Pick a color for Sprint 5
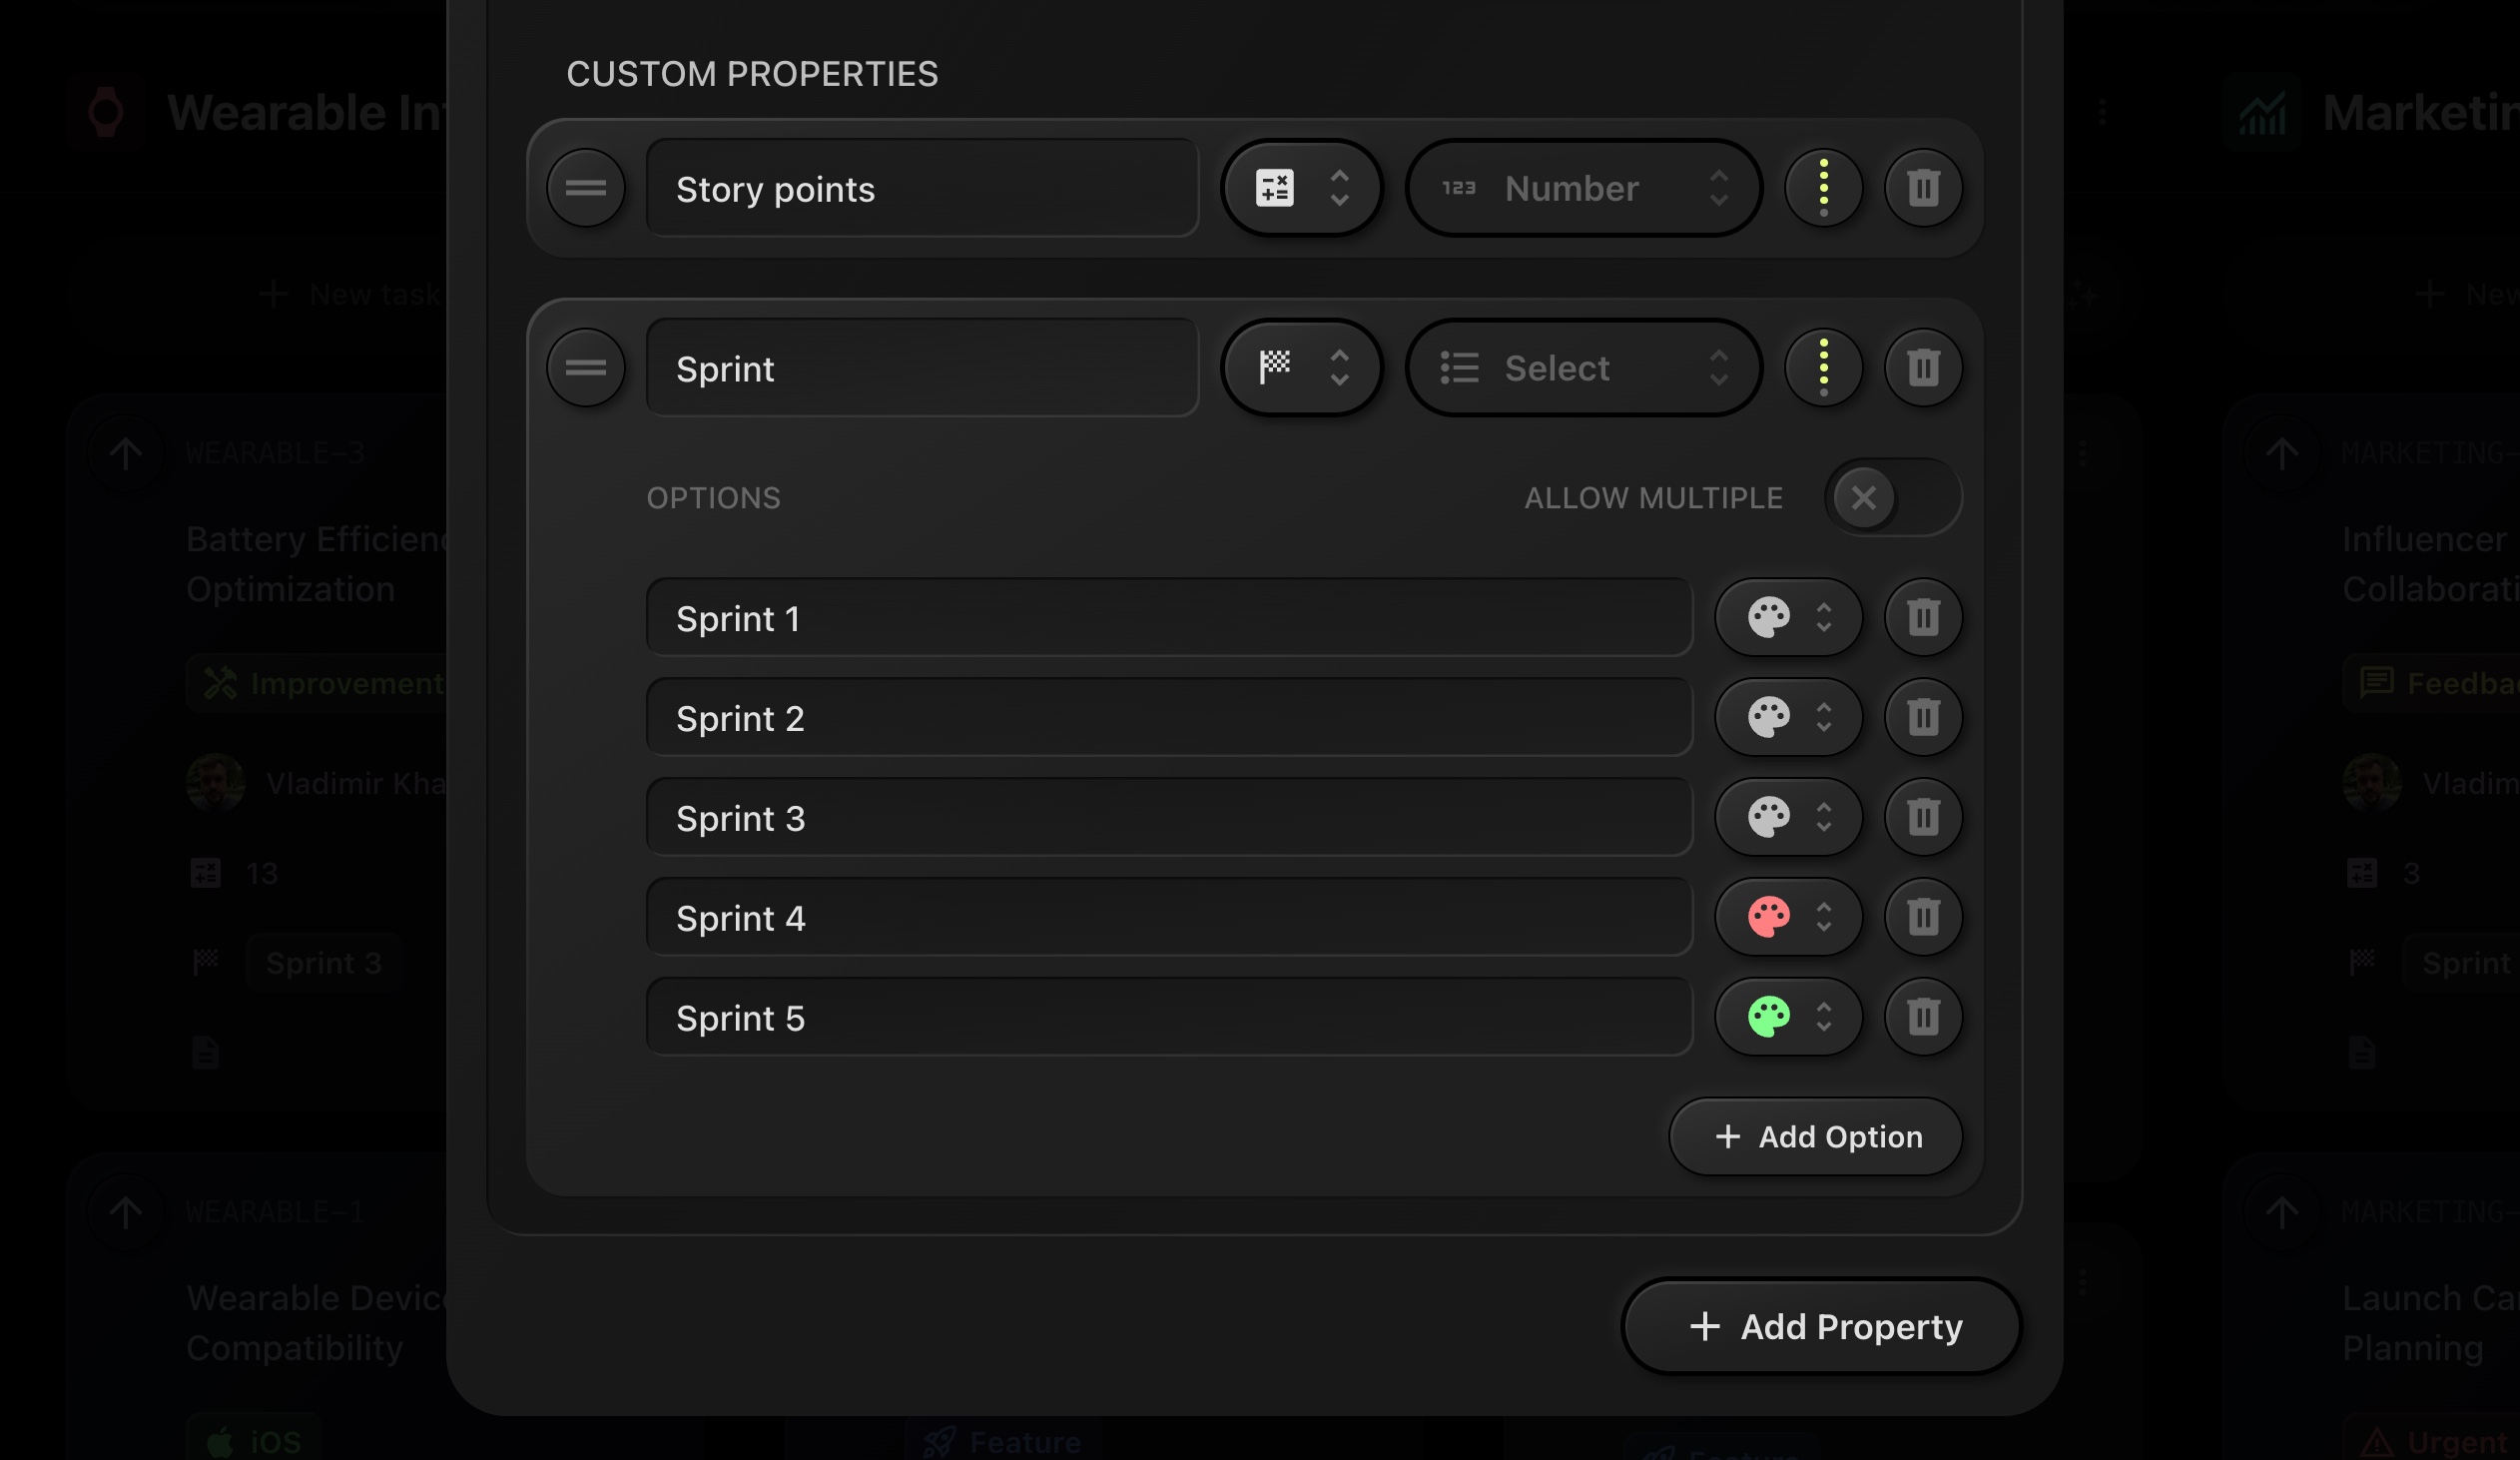The height and width of the screenshot is (1460, 2520). coord(1788,1017)
